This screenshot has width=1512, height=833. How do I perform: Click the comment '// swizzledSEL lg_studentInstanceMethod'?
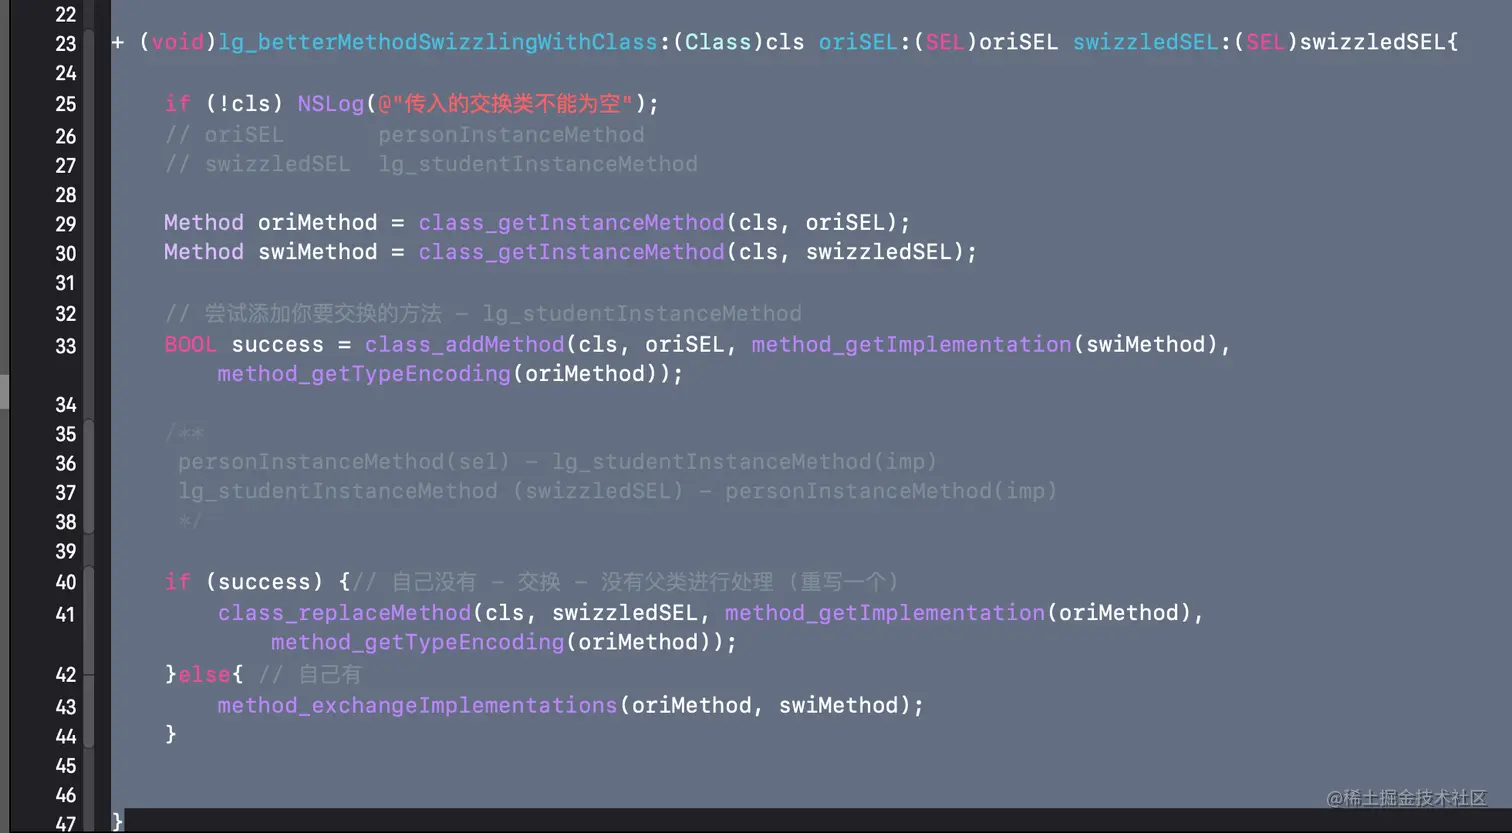coord(431,164)
